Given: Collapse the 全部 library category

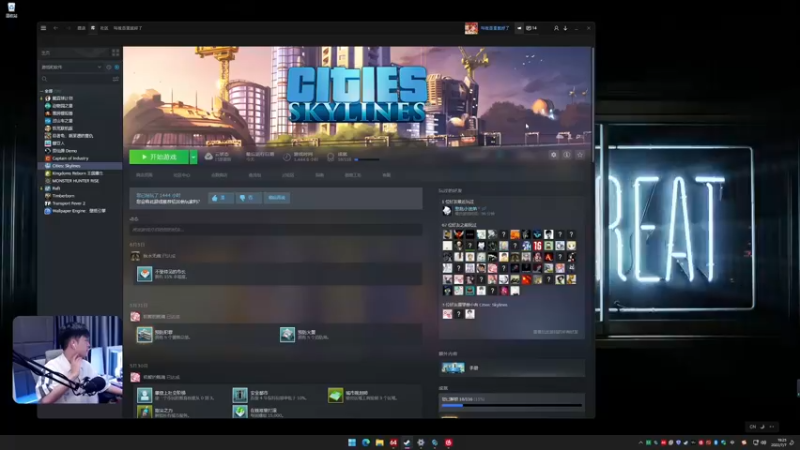Looking at the screenshot, I should pos(42,91).
